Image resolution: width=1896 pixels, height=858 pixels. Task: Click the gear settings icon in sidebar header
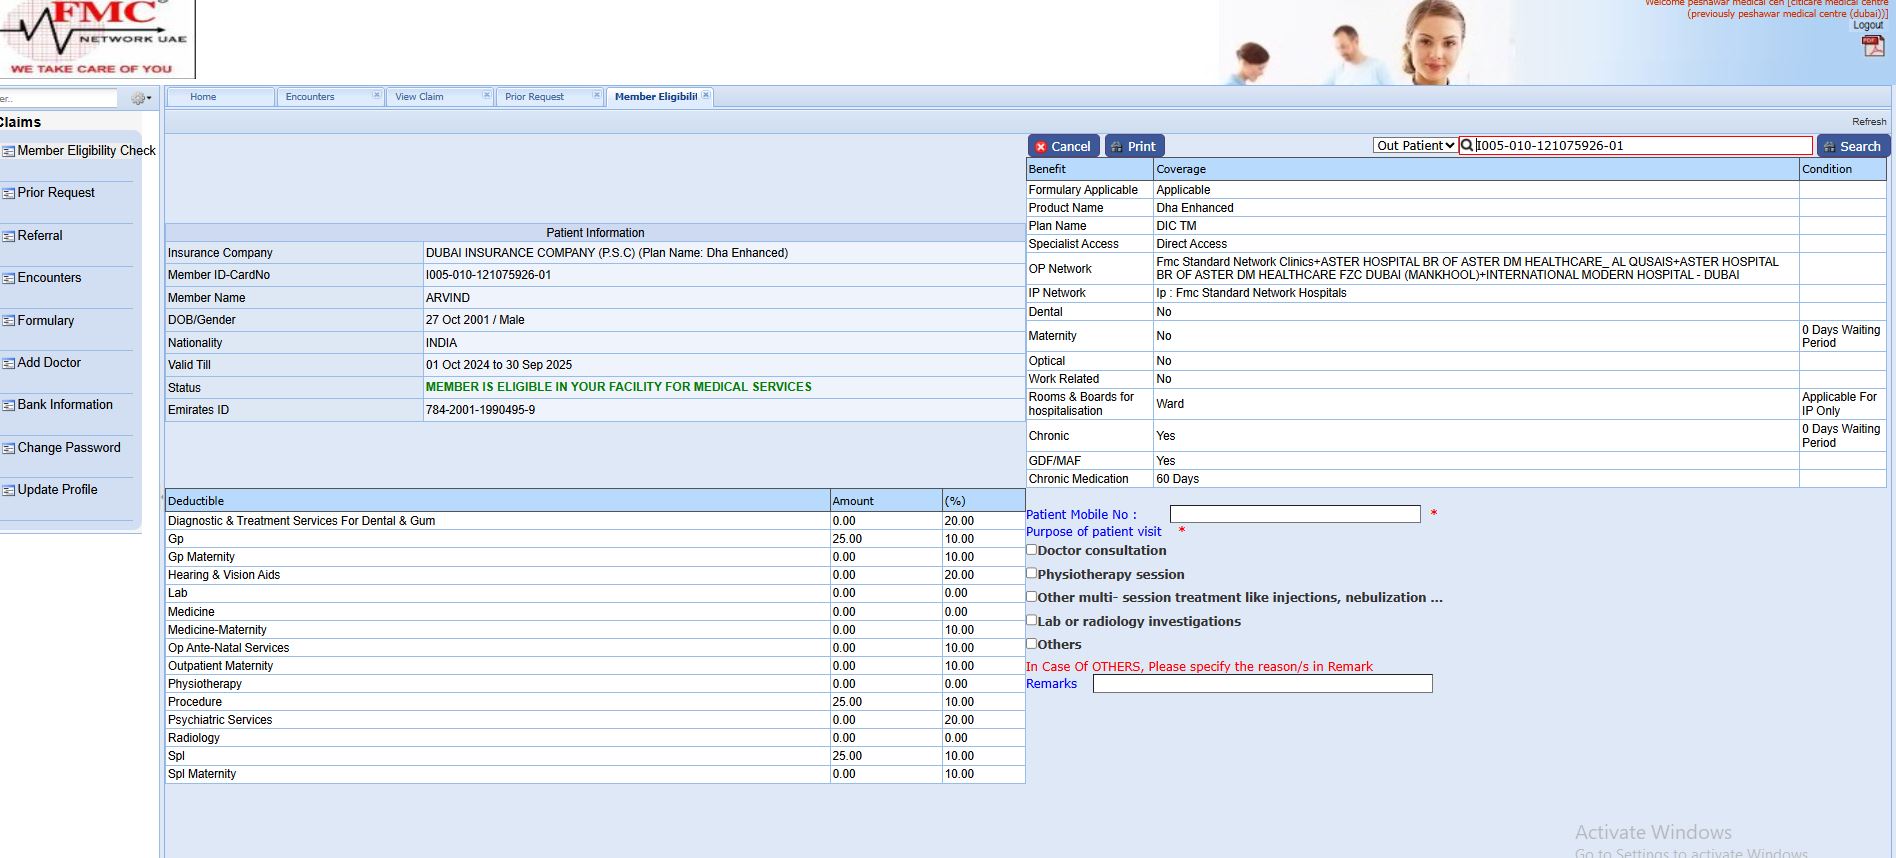point(139,98)
